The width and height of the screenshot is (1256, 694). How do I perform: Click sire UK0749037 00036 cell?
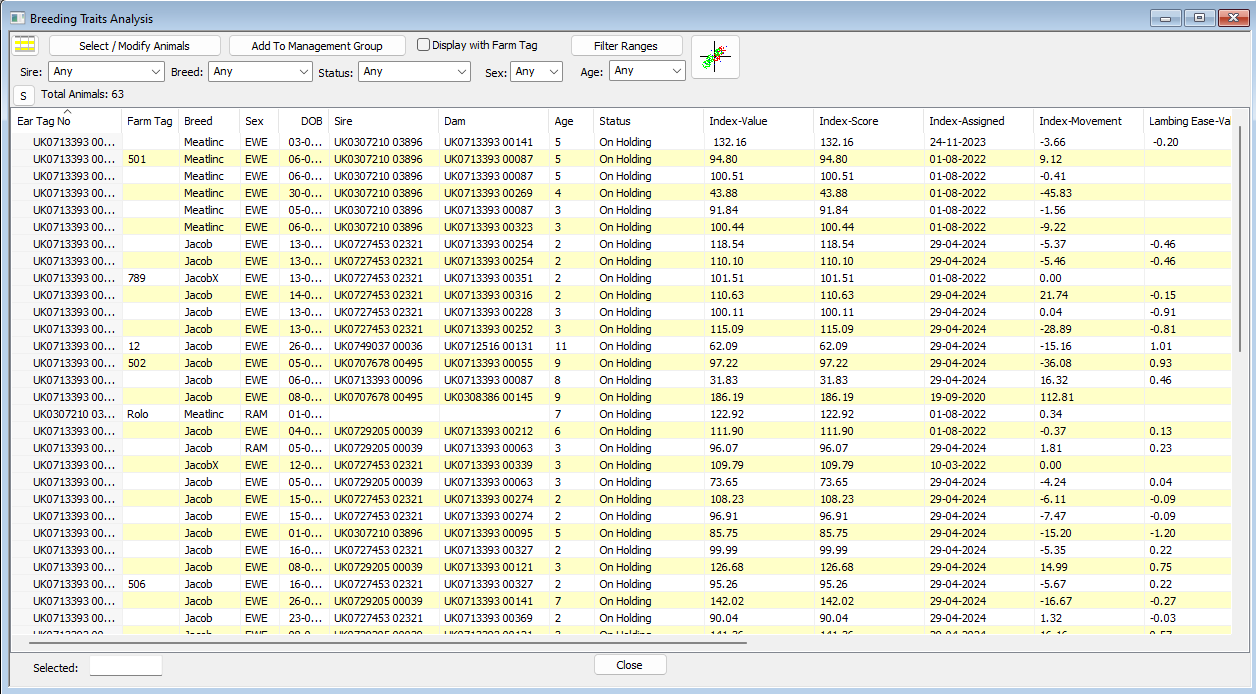(384, 346)
